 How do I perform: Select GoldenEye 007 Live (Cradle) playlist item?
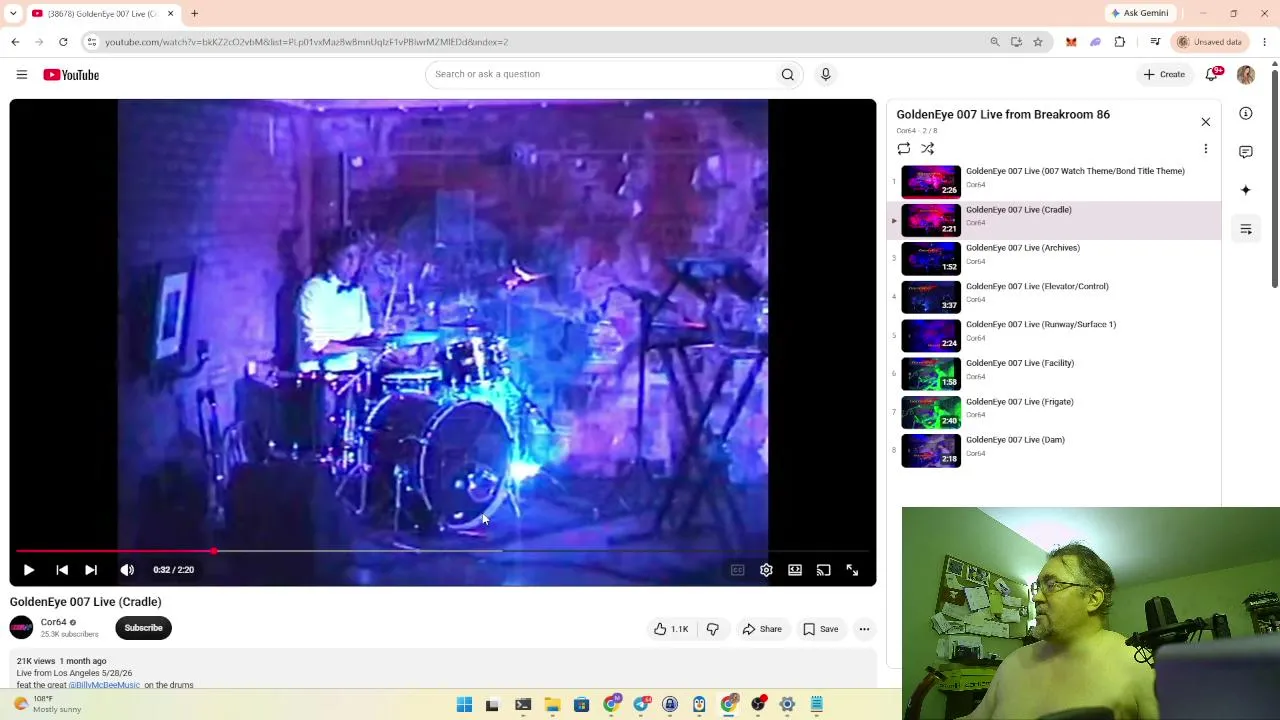[x=1054, y=220]
